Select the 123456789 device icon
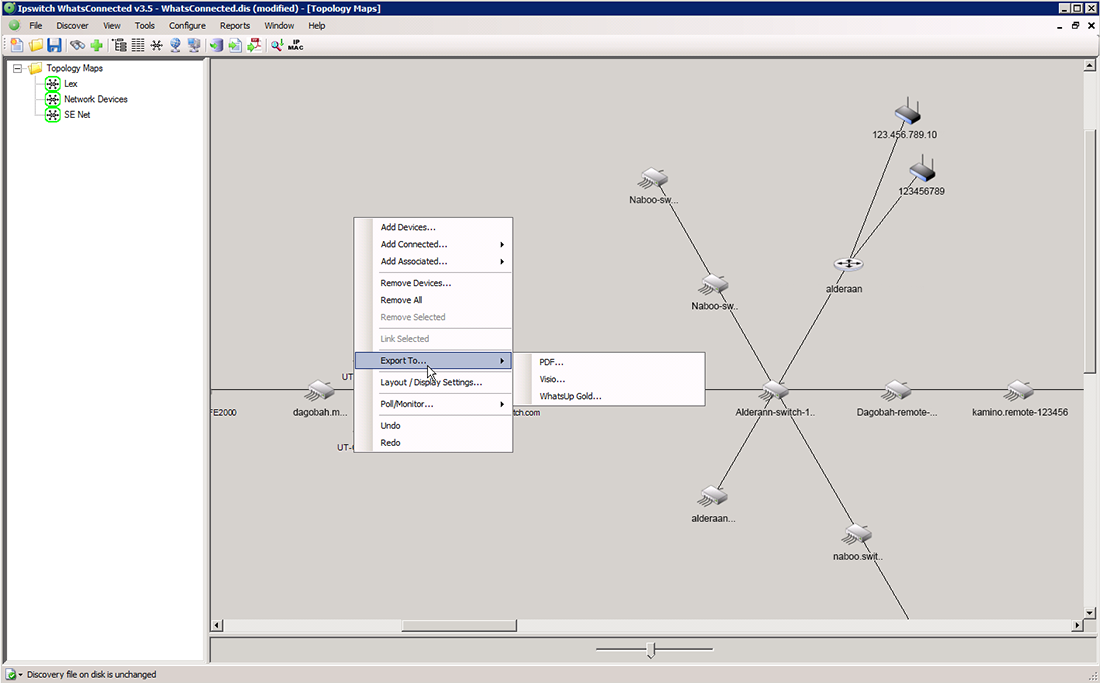 922,169
